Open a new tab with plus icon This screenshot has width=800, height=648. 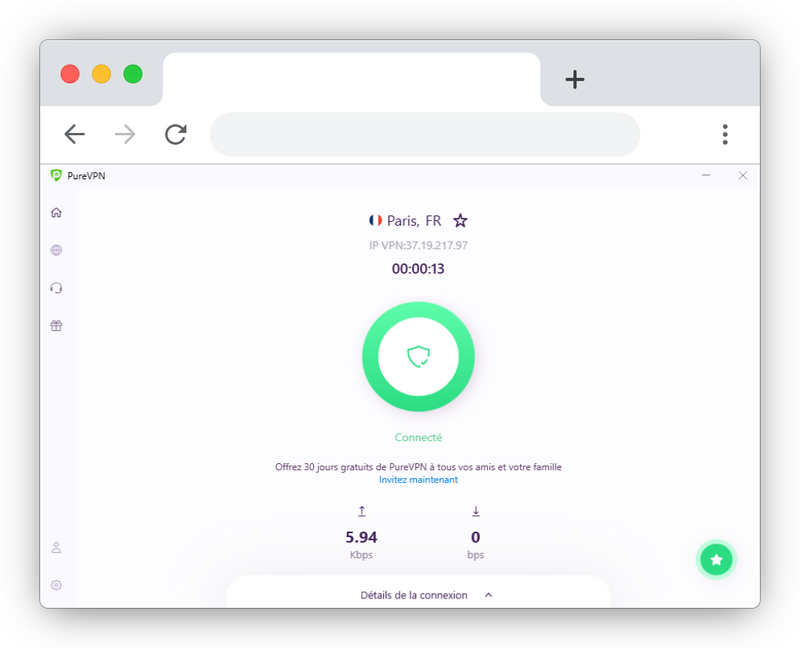coord(575,80)
